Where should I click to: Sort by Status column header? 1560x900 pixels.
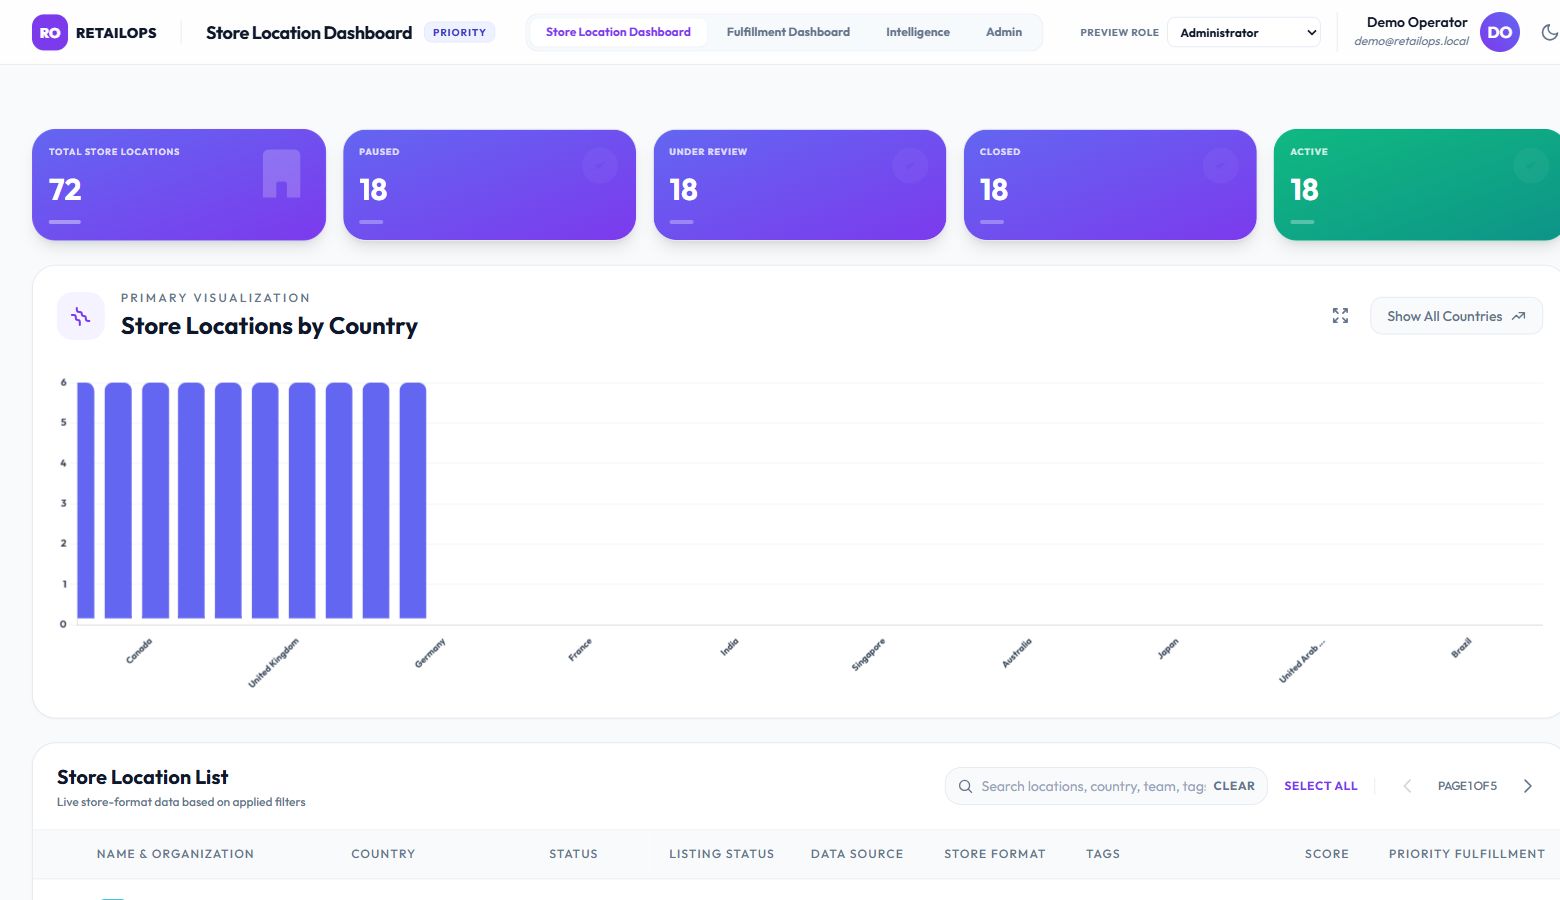573,854
